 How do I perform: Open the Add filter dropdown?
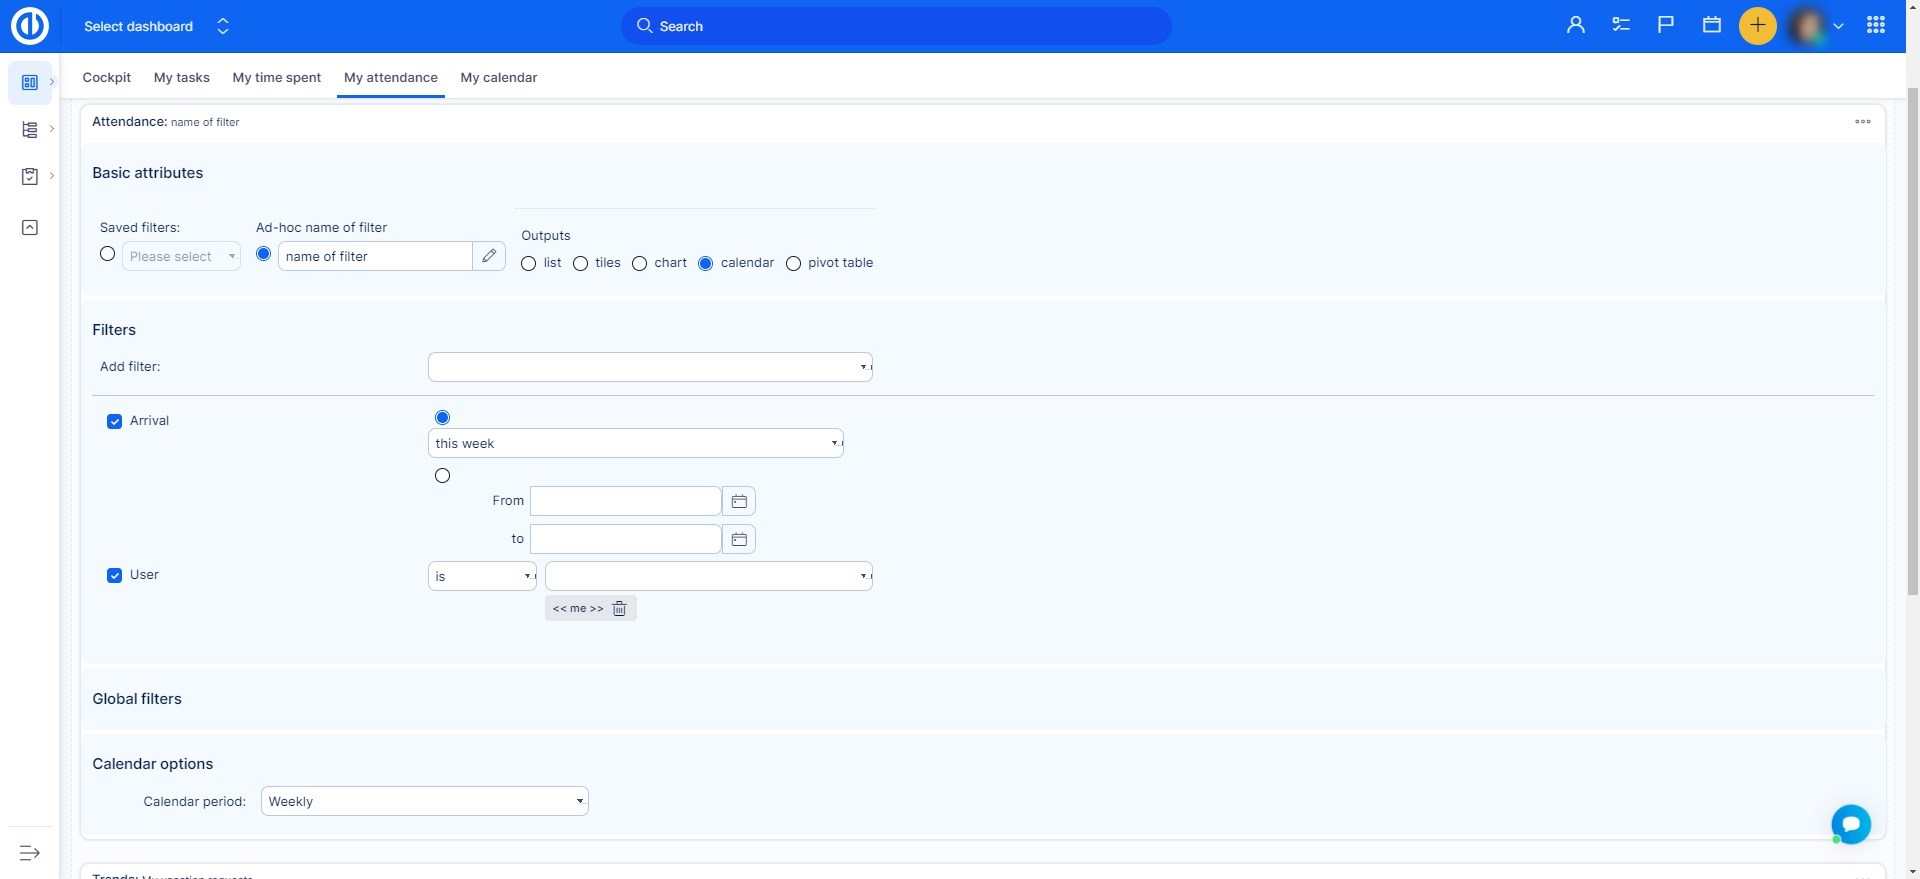(x=650, y=367)
